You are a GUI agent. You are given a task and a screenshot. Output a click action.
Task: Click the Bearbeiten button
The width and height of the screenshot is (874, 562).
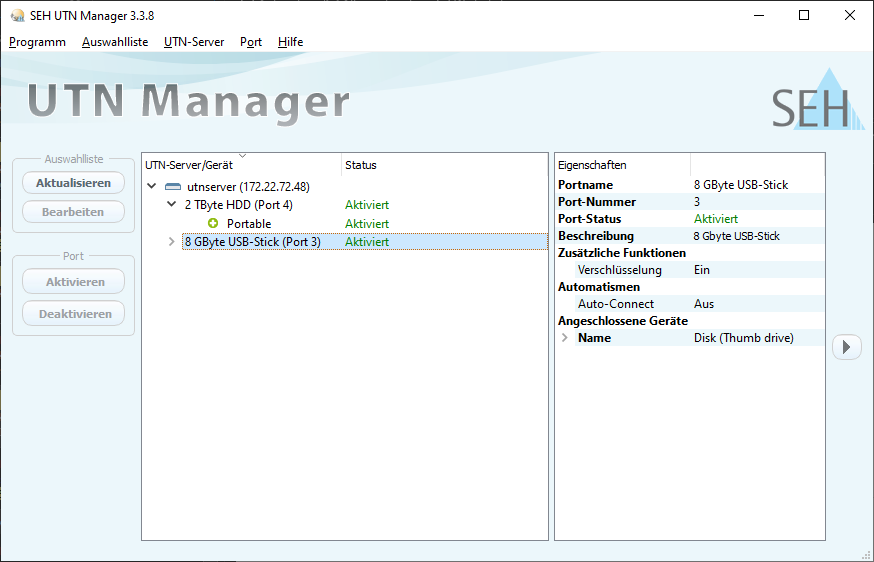click(73, 212)
